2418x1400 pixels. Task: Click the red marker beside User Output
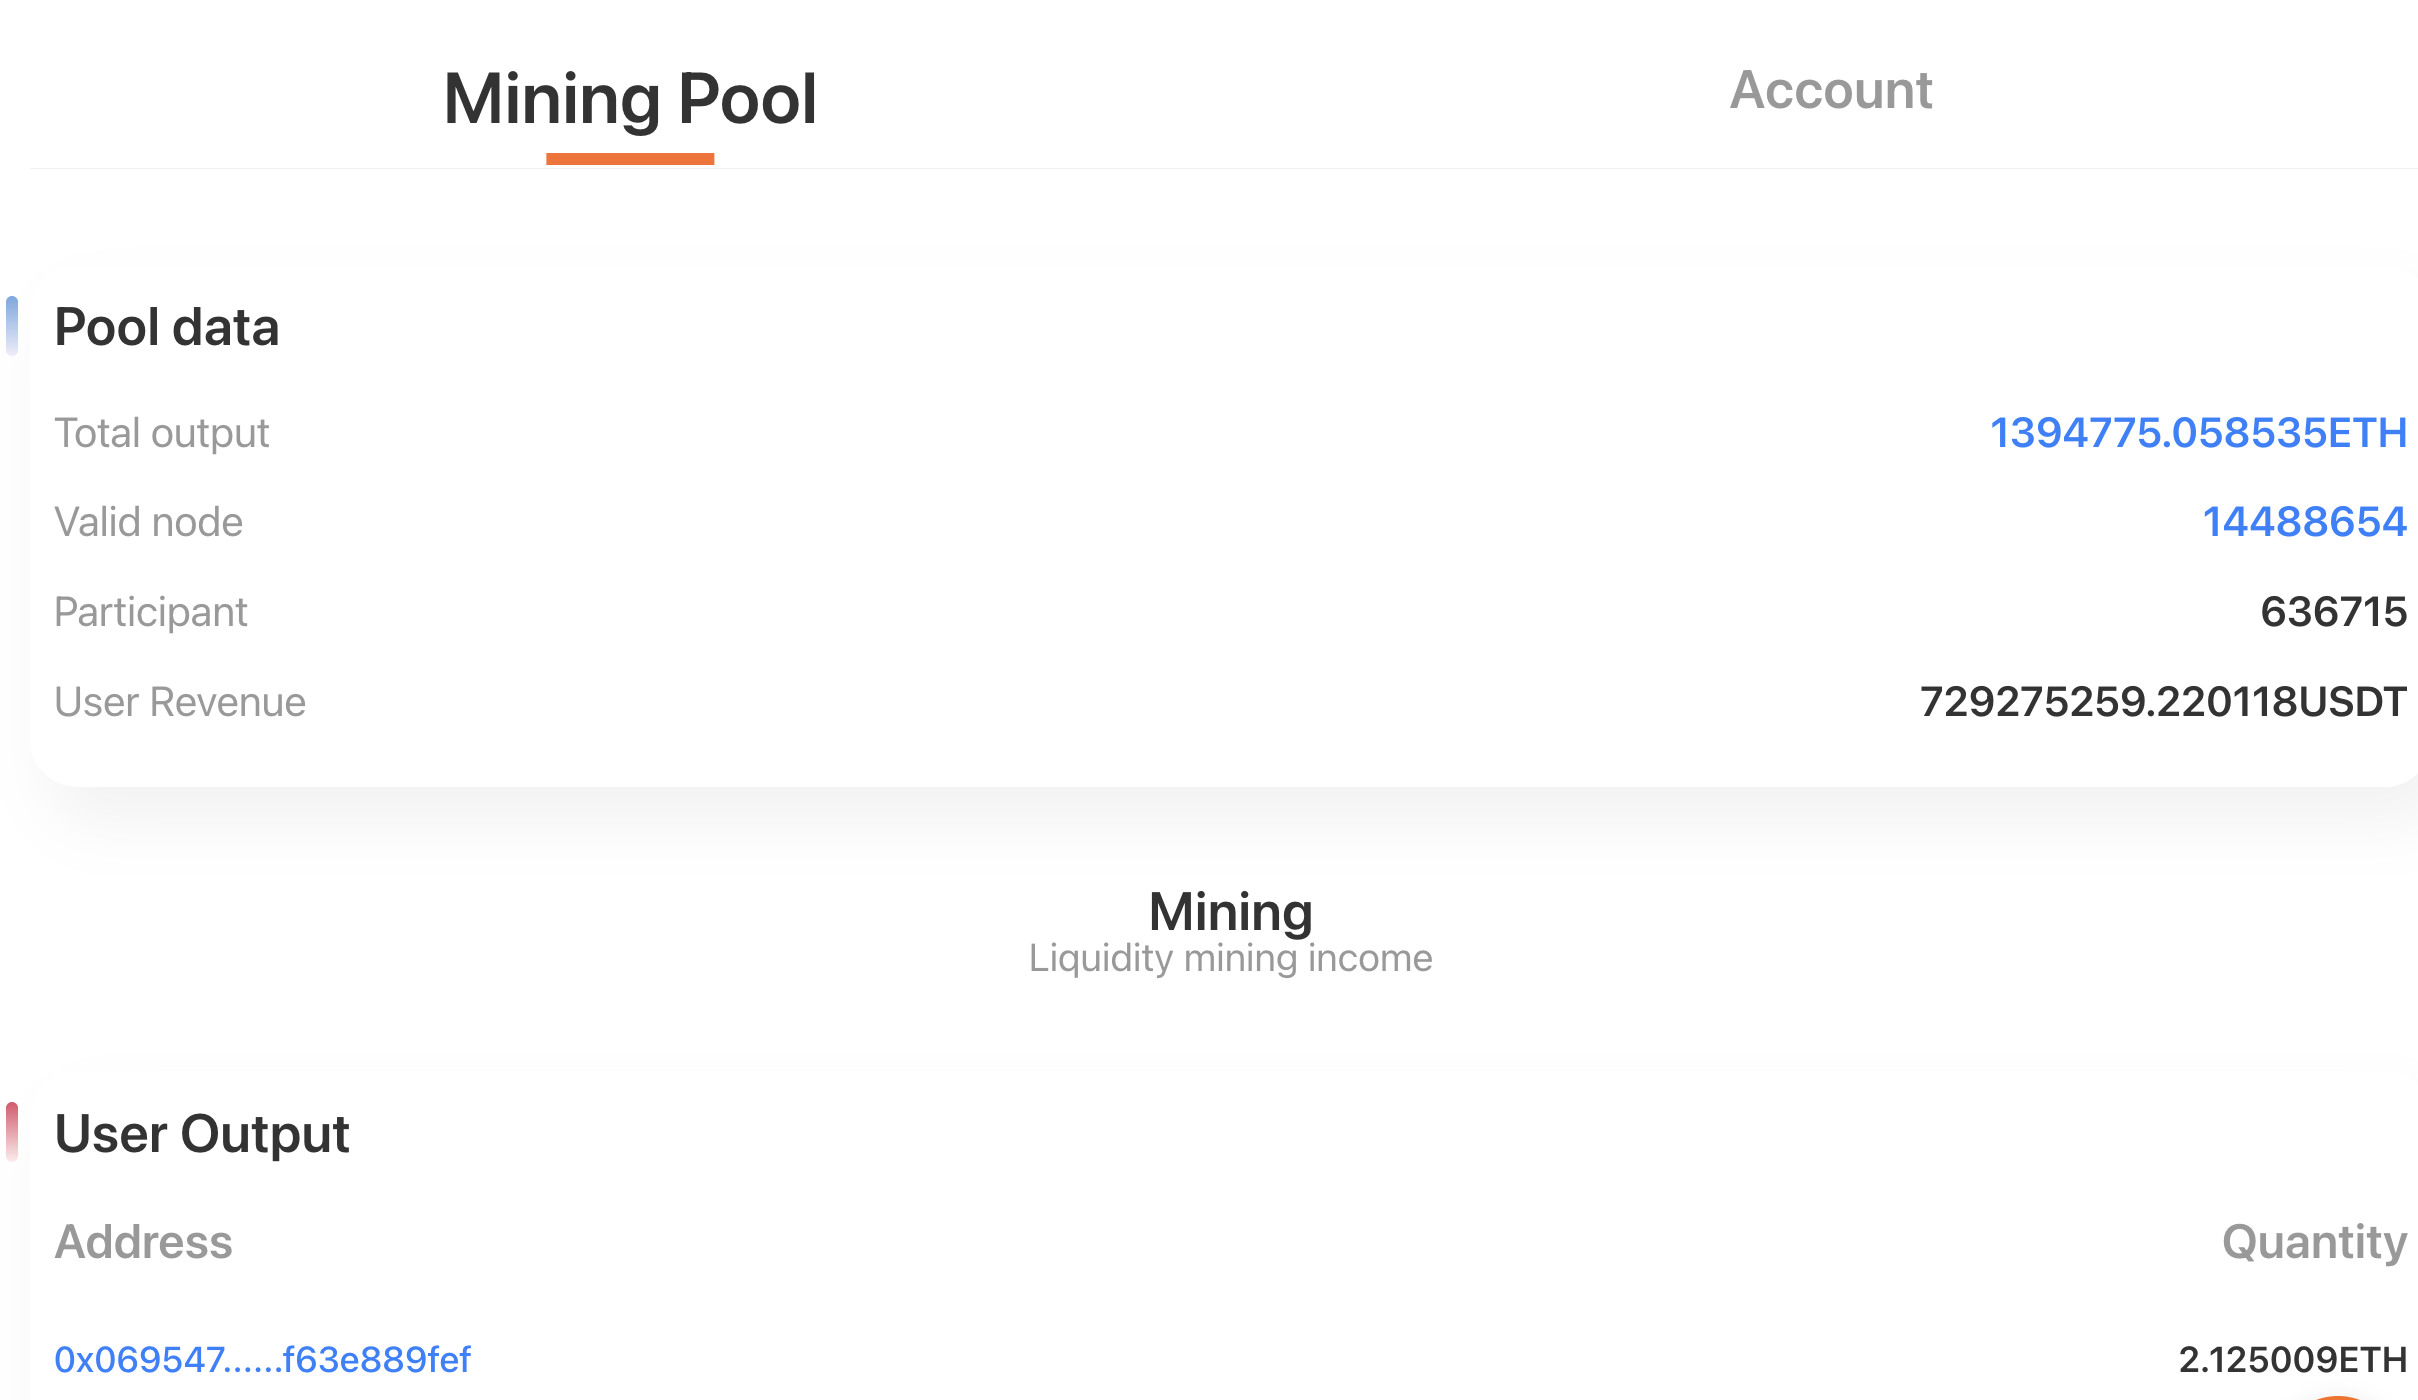pos(12,1132)
